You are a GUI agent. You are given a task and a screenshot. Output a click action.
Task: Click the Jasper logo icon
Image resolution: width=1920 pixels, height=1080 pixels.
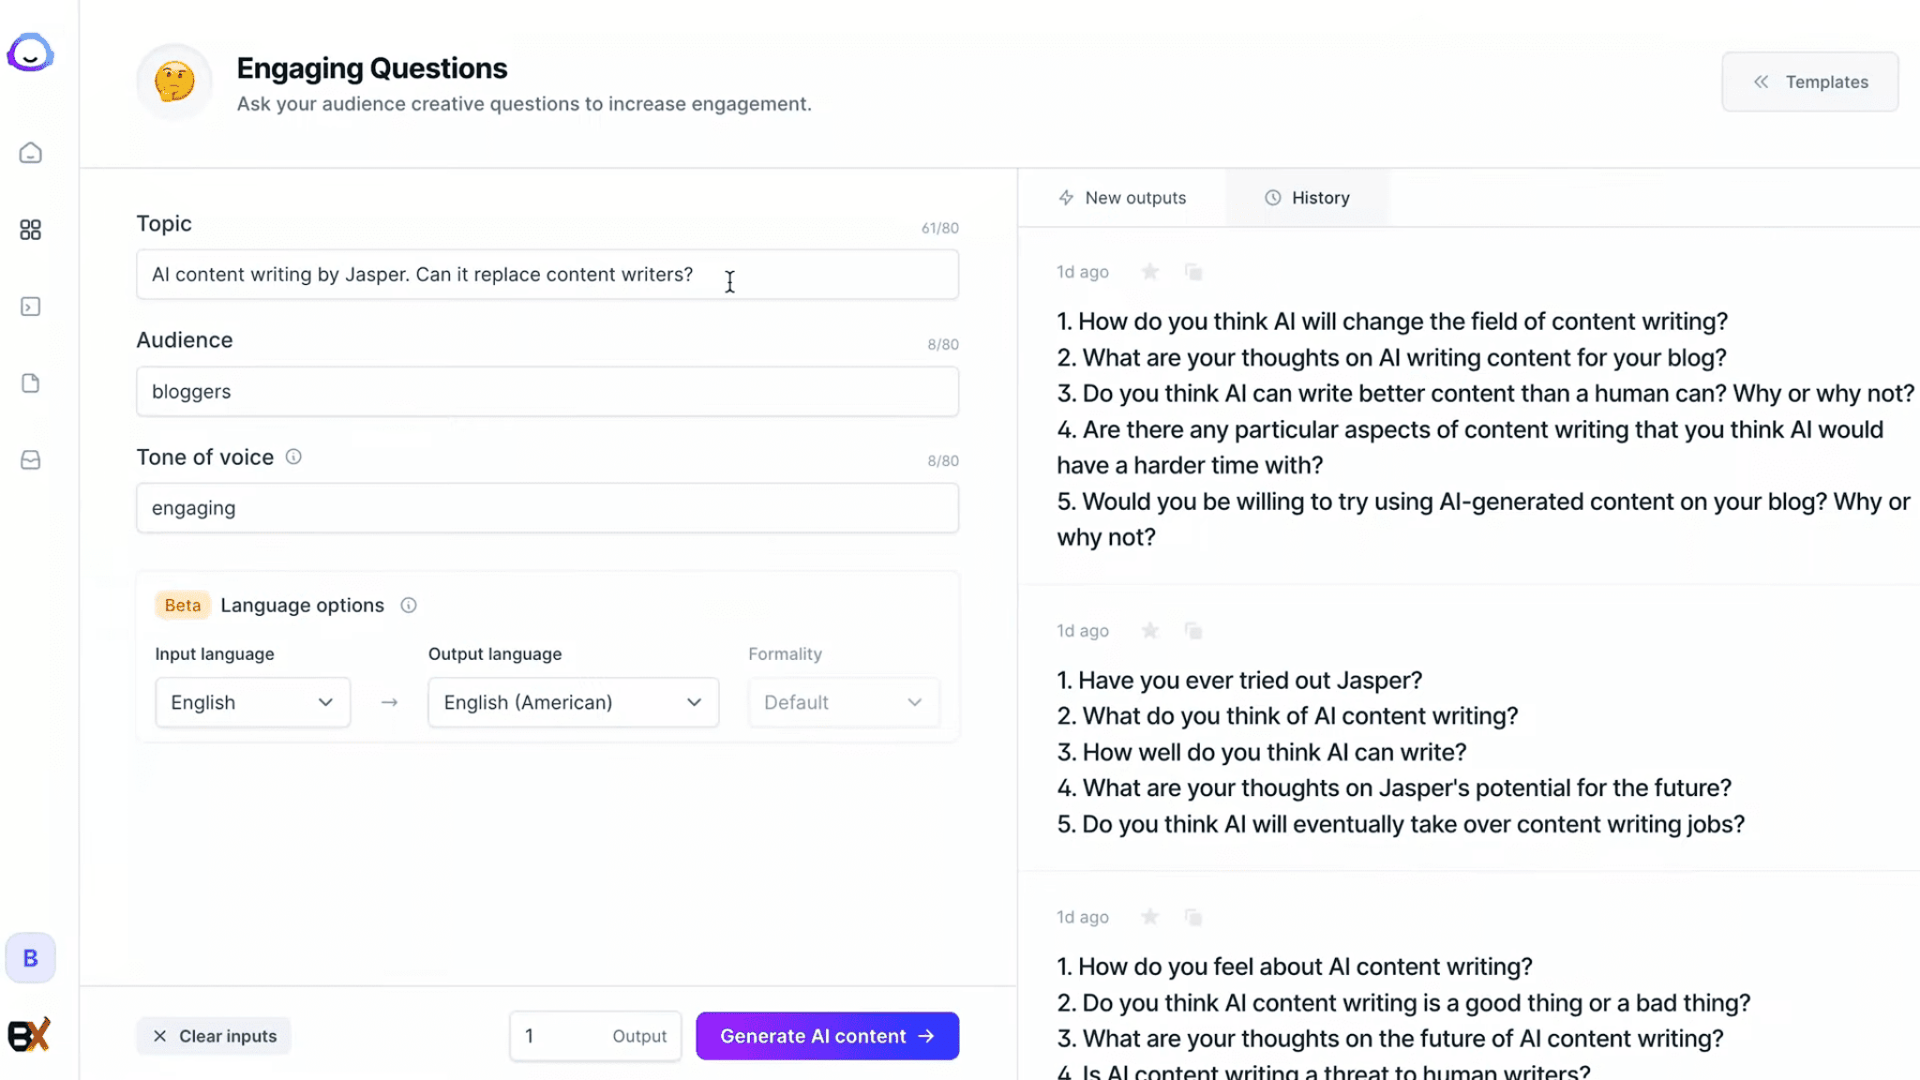(30, 53)
